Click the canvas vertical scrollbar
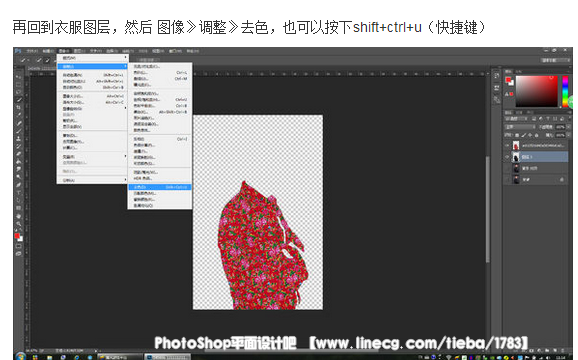This screenshot has height=360, width=578. pos(488,209)
